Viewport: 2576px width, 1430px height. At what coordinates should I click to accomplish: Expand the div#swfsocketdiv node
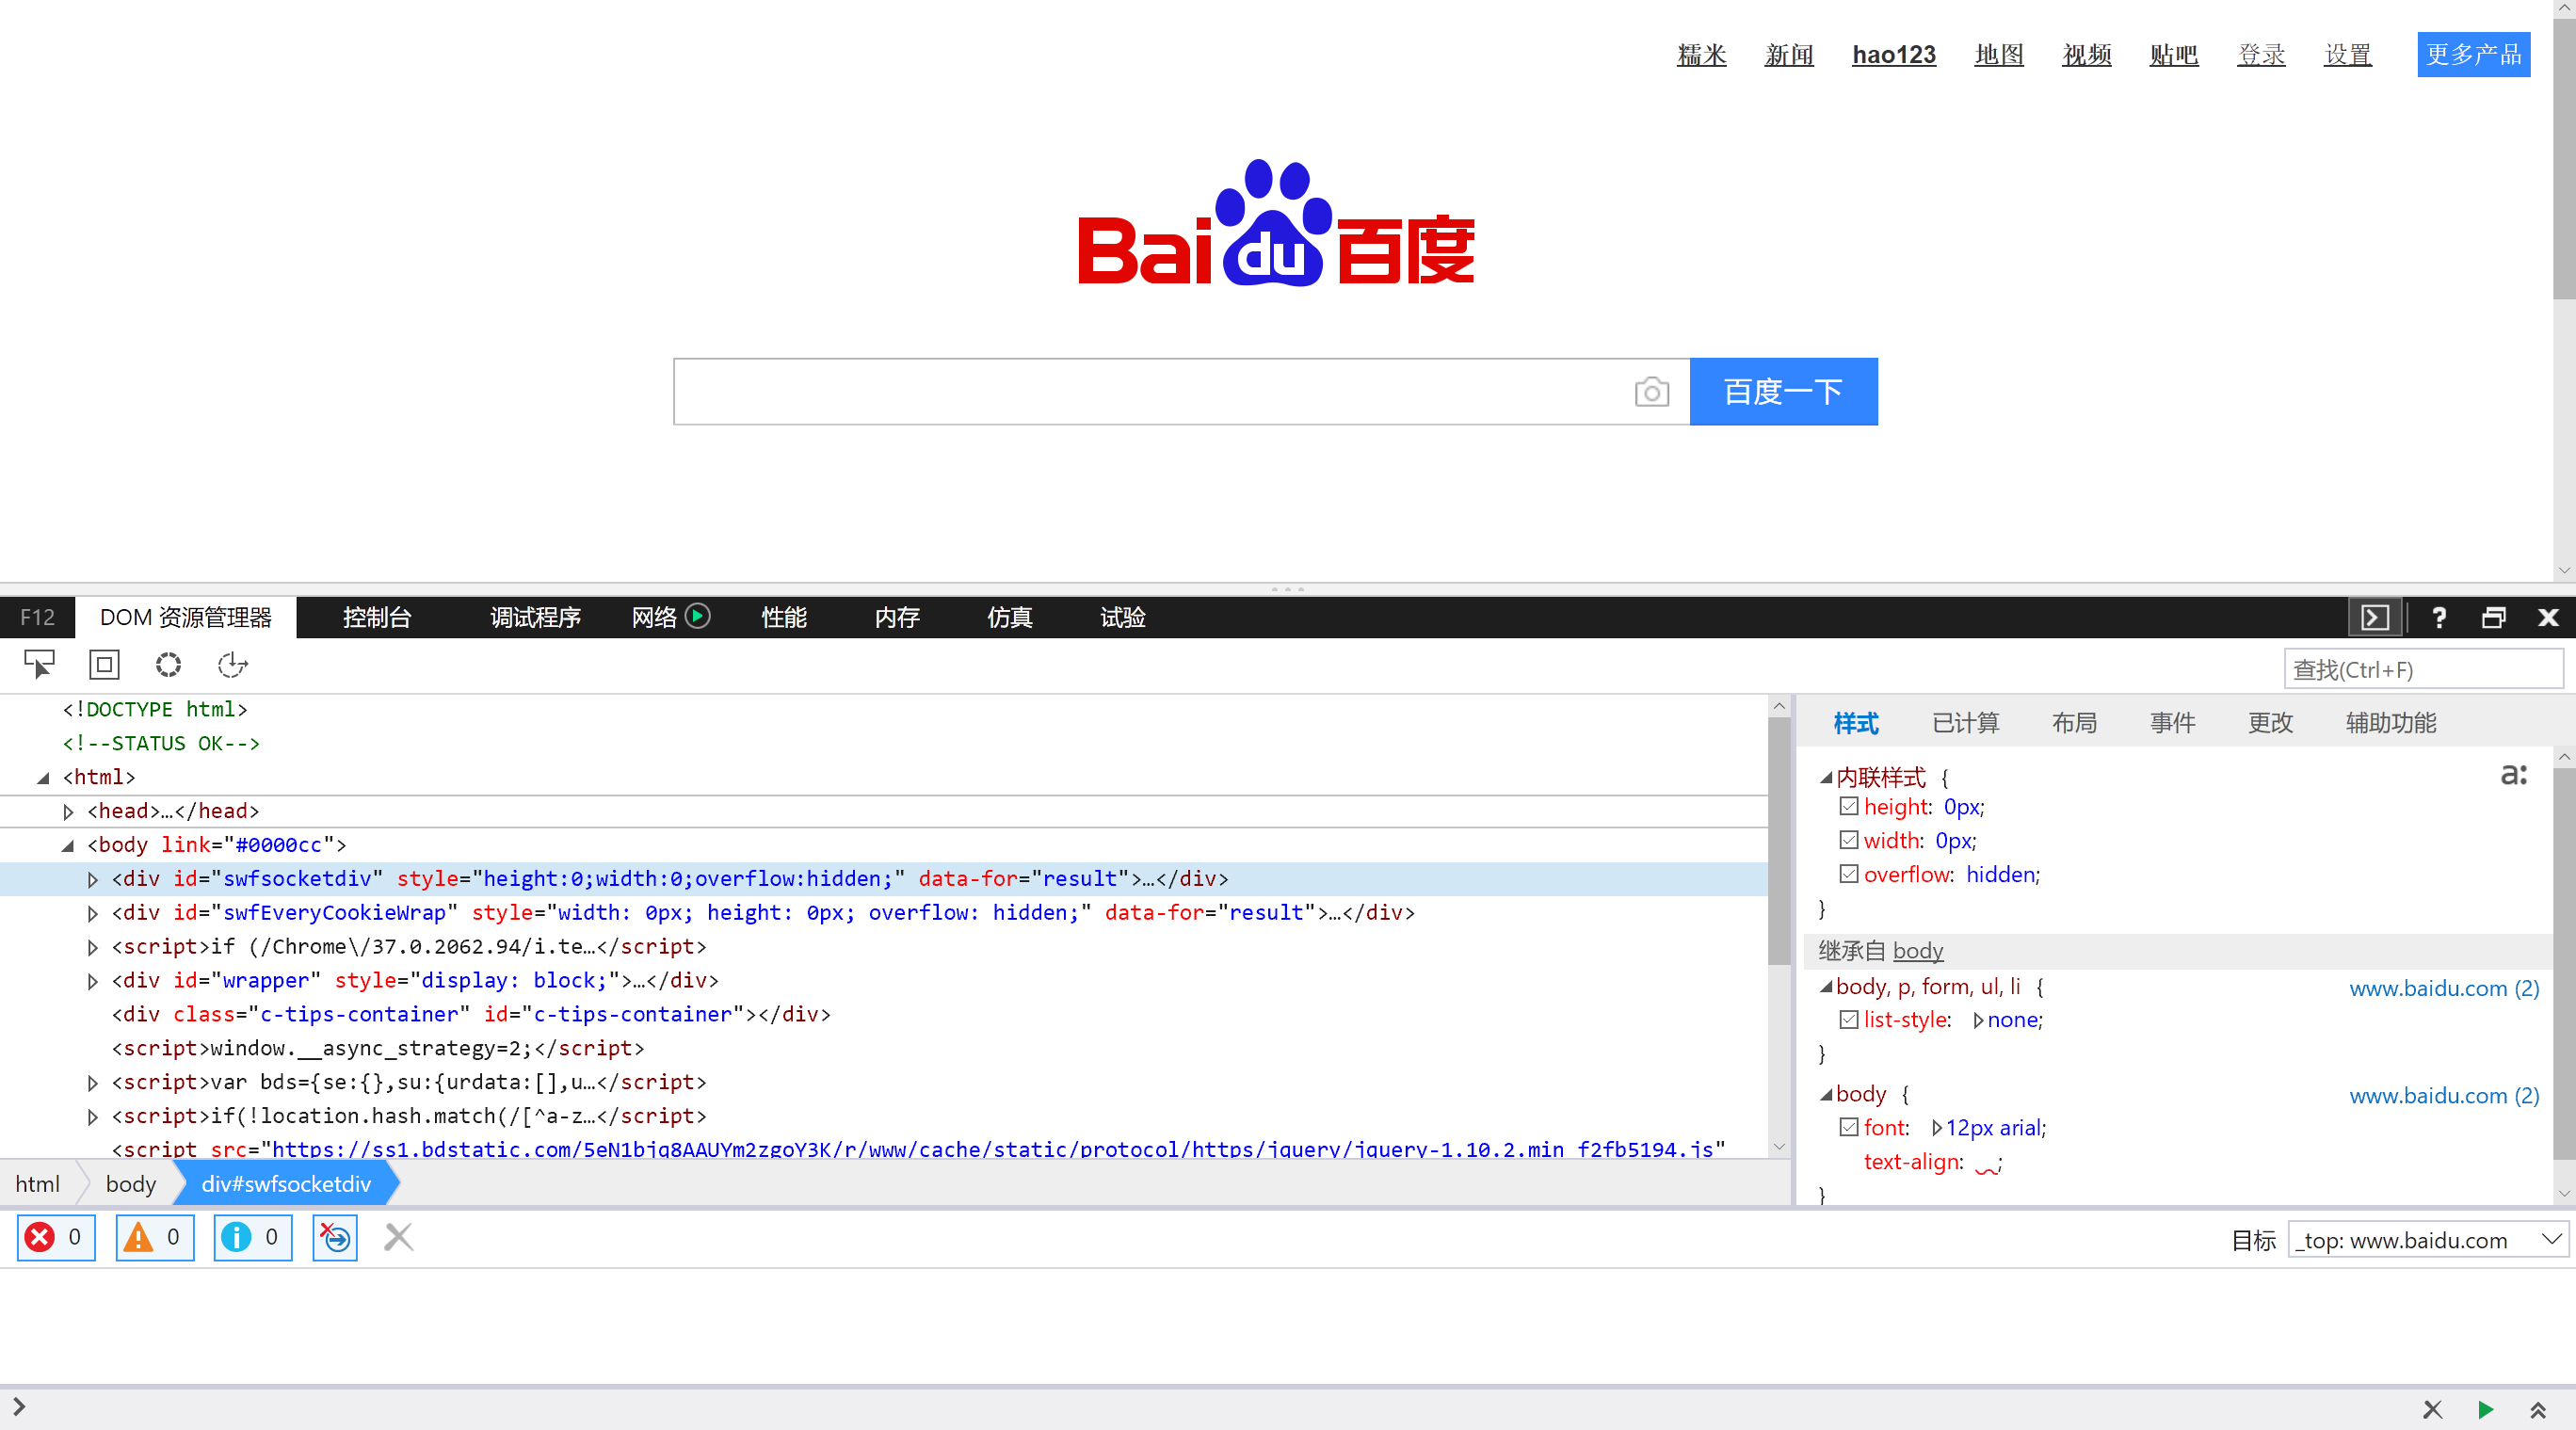[x=93, y=879]
